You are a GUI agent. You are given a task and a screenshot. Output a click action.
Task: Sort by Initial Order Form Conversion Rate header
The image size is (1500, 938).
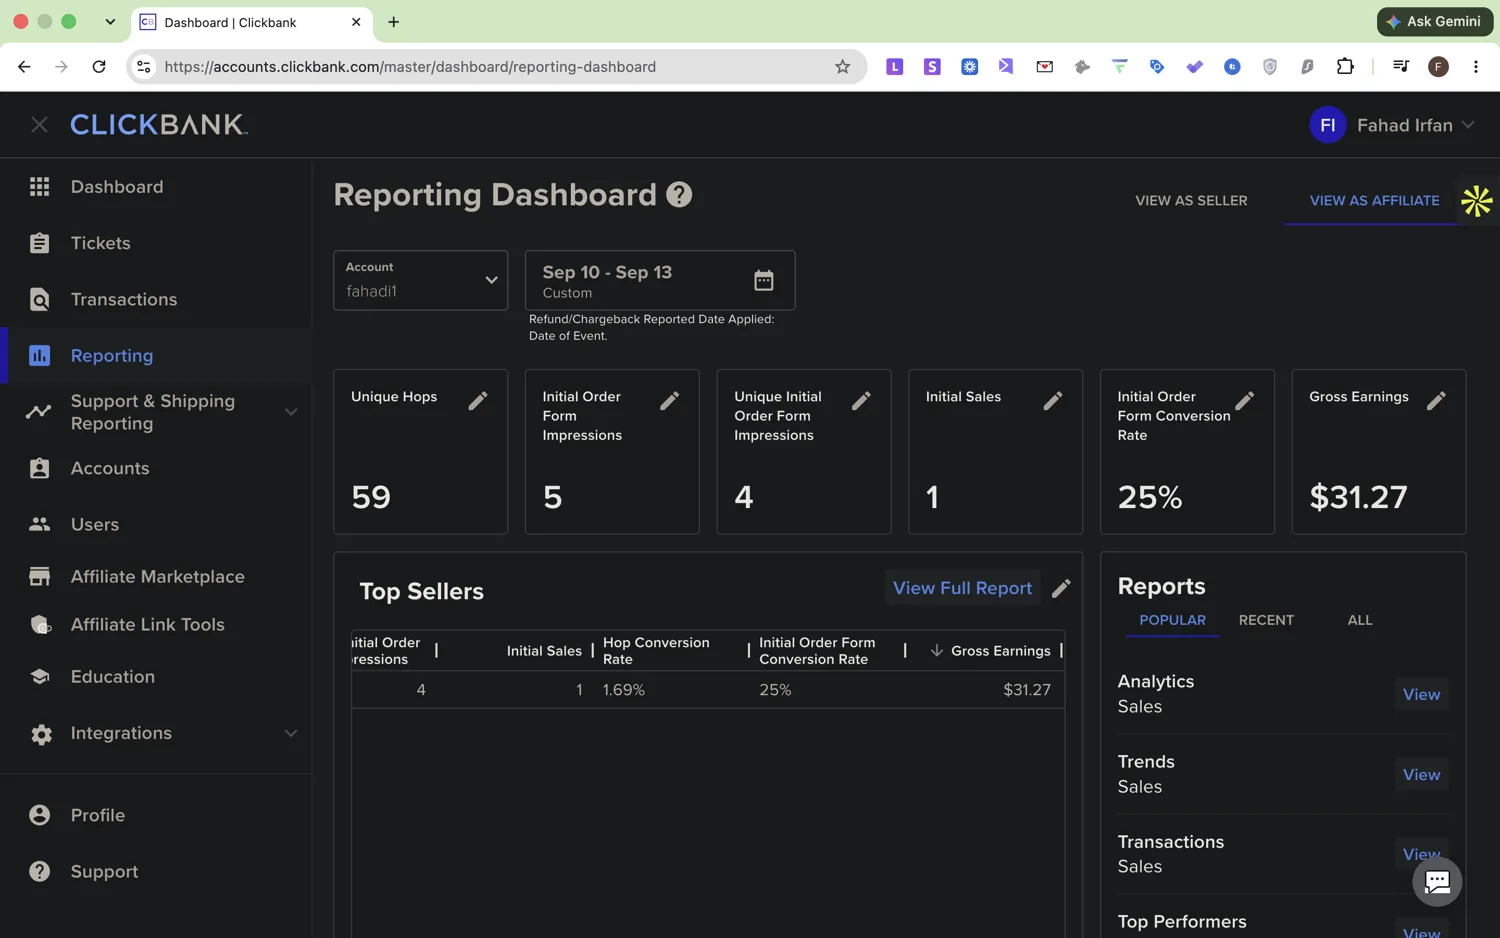click(817, 651)
